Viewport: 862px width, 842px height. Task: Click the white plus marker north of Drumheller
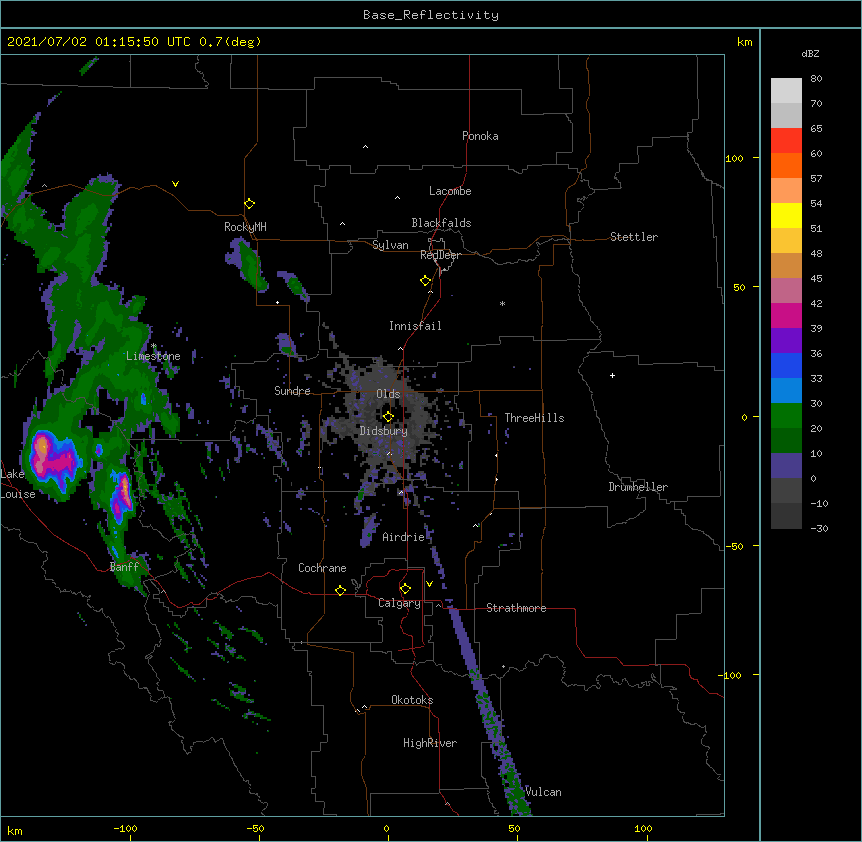coord(612,375)
